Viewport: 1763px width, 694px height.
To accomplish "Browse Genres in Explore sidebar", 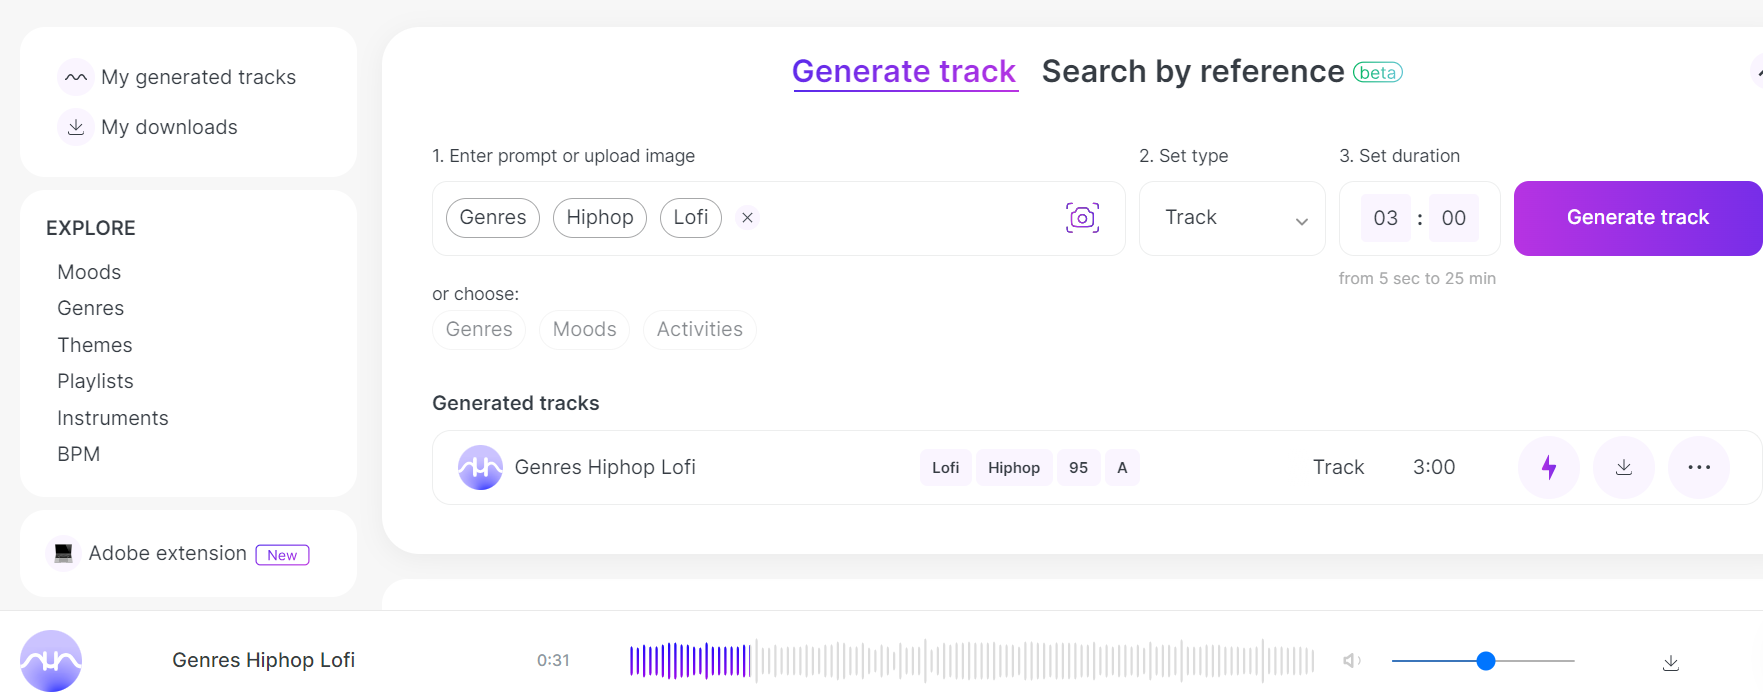I will pos(91,308).
